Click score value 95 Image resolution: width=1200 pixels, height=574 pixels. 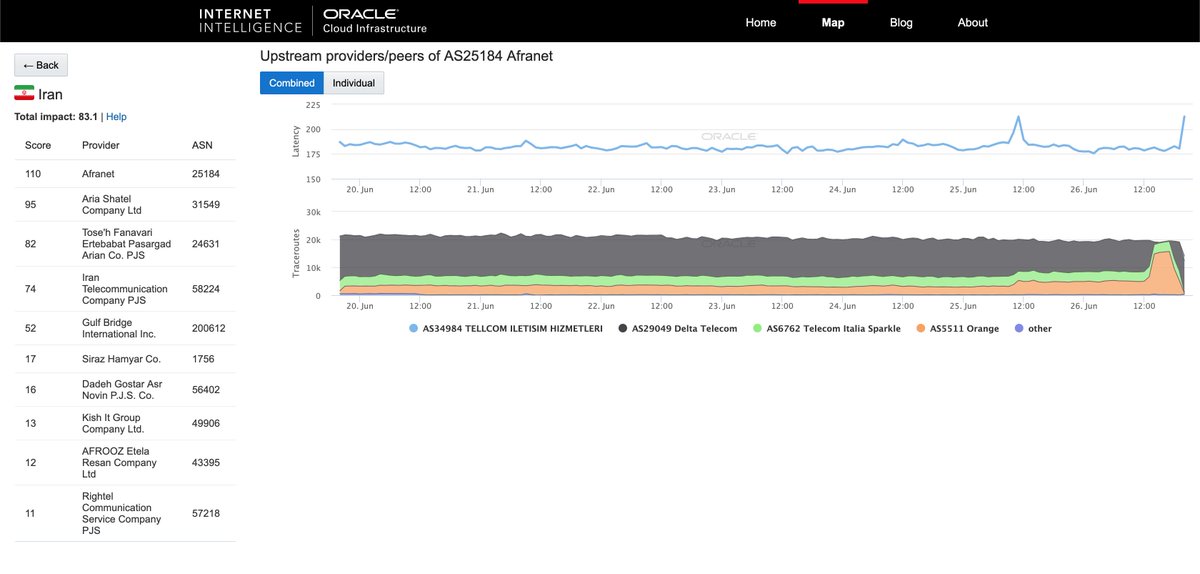[31, 205]
